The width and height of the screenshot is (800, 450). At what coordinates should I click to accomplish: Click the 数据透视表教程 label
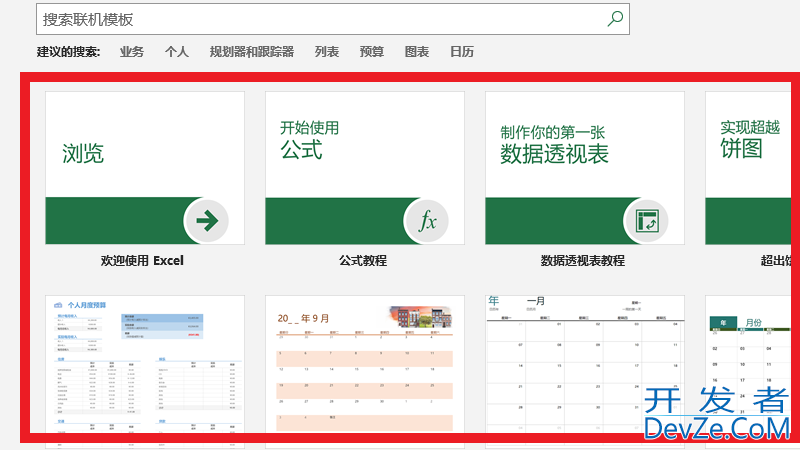(x=583, y=261)
